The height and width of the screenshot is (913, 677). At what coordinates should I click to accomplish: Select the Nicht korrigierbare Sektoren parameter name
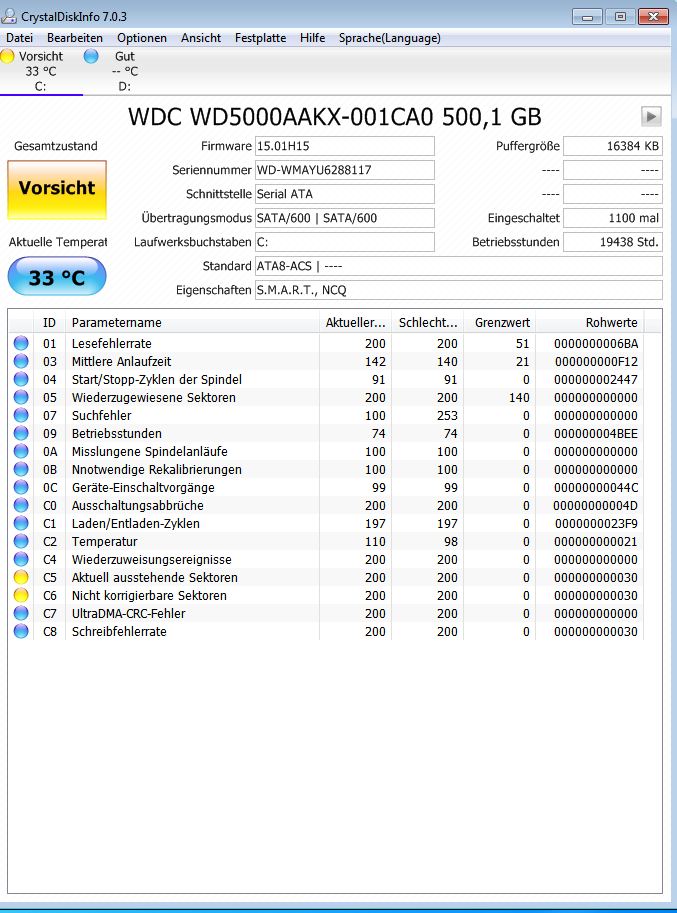click(149, 596)
